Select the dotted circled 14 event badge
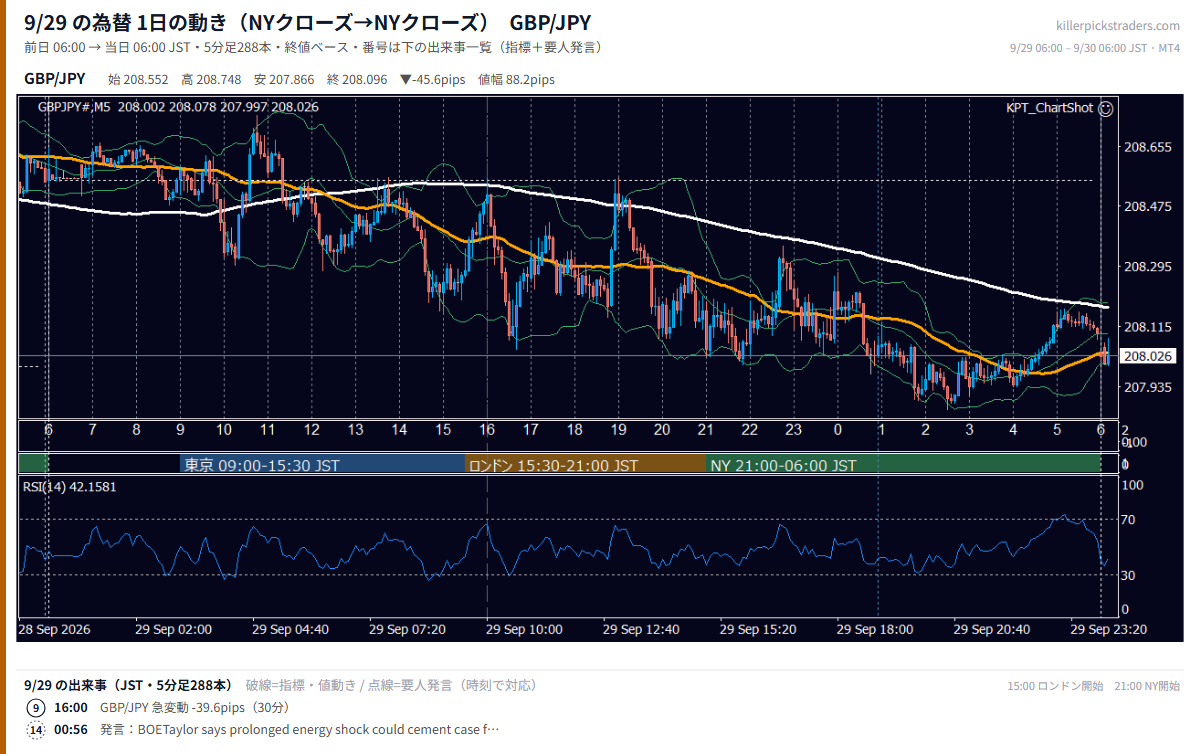 (36, 729)
